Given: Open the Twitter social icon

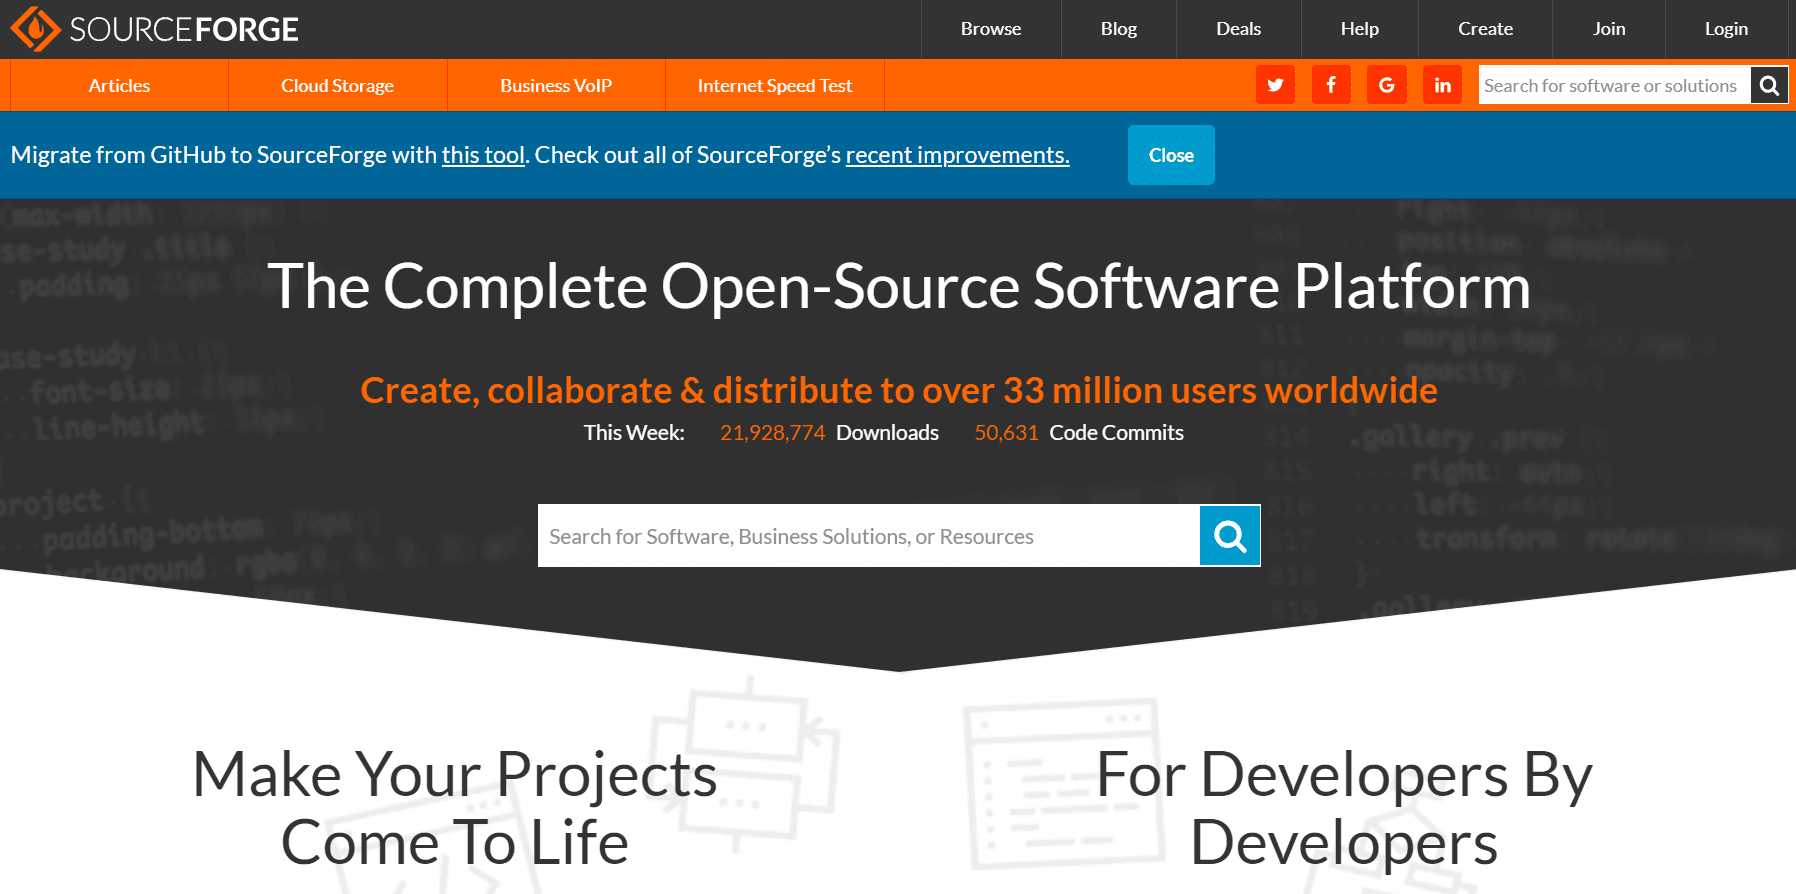Looking at the screenshot, I should pos(1275,85).
